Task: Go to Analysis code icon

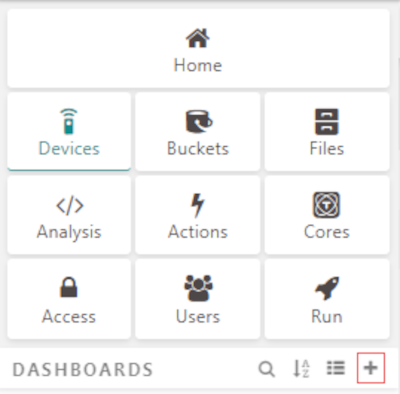Action: click(x=70, y=205)
